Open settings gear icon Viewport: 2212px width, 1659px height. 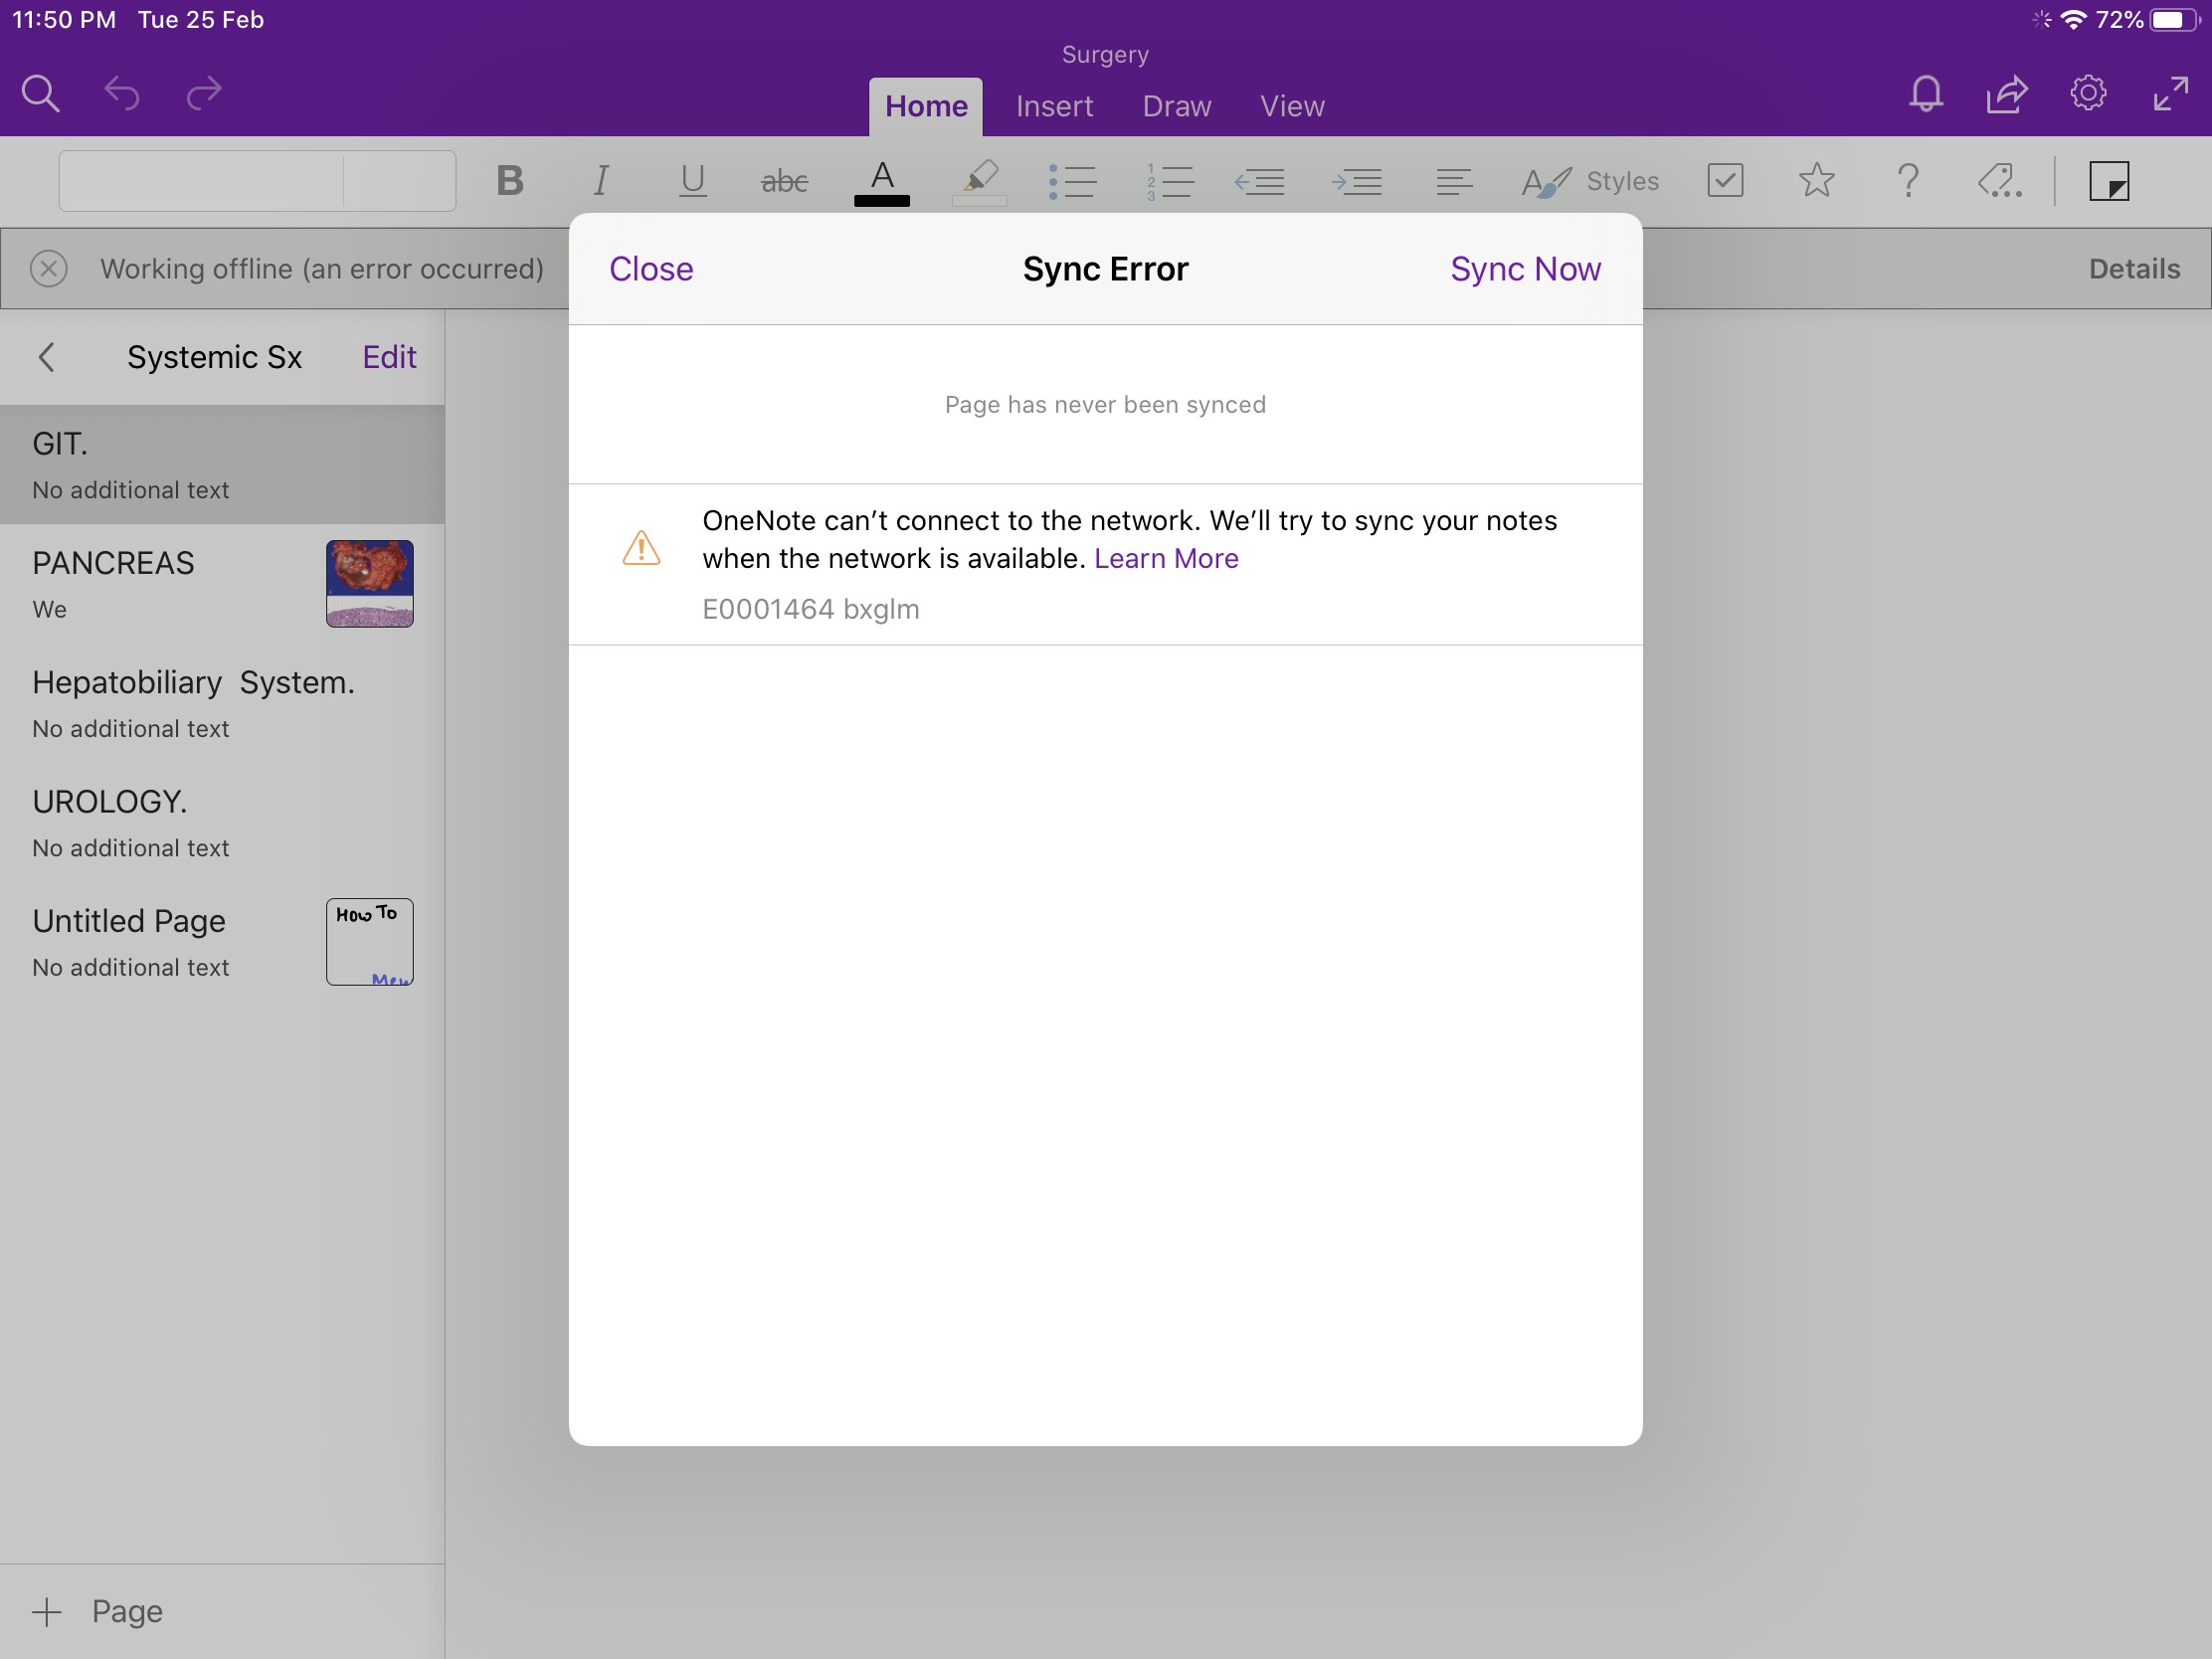(2088, 94)
